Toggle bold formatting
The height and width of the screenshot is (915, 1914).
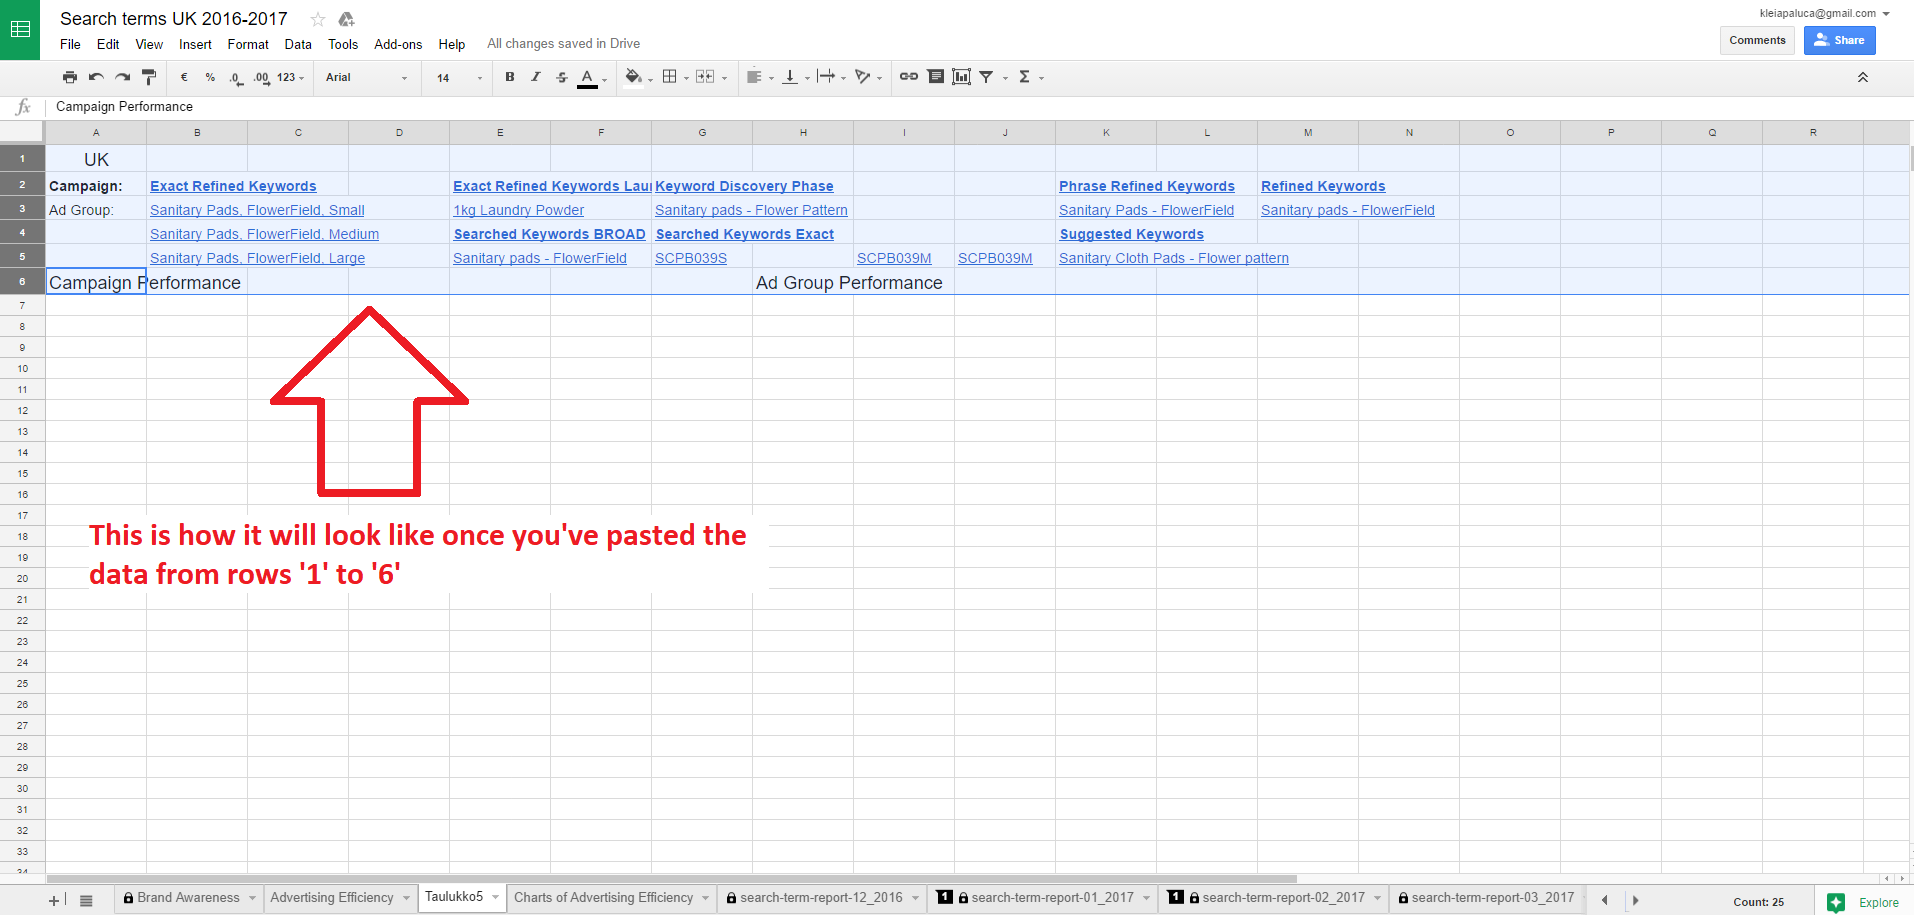pyautogui.click(x=510, y=77)
